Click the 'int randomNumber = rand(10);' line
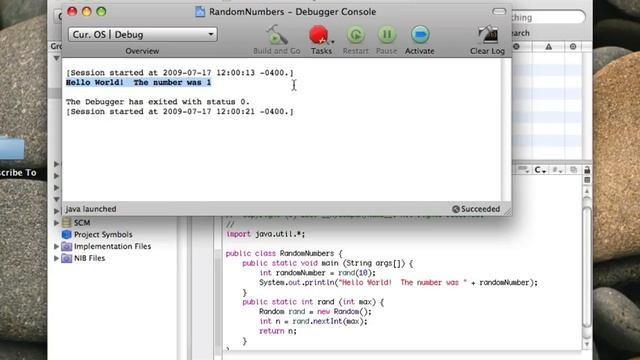Viewport: 640px width, 360px height. click(x=317, y=273)
